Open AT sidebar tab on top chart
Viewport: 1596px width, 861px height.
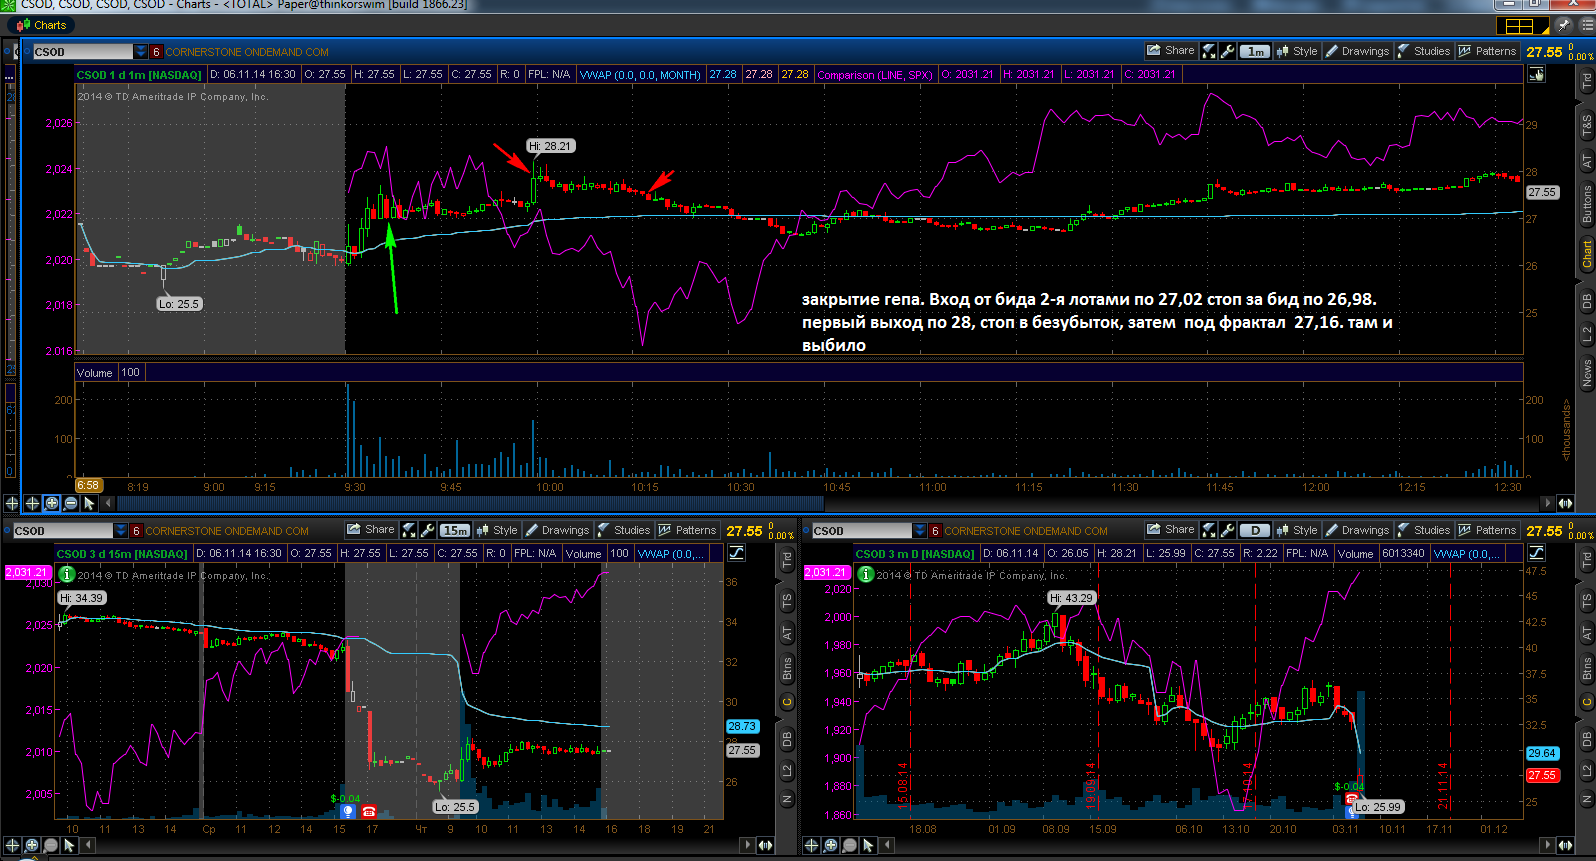point(1586,160)
